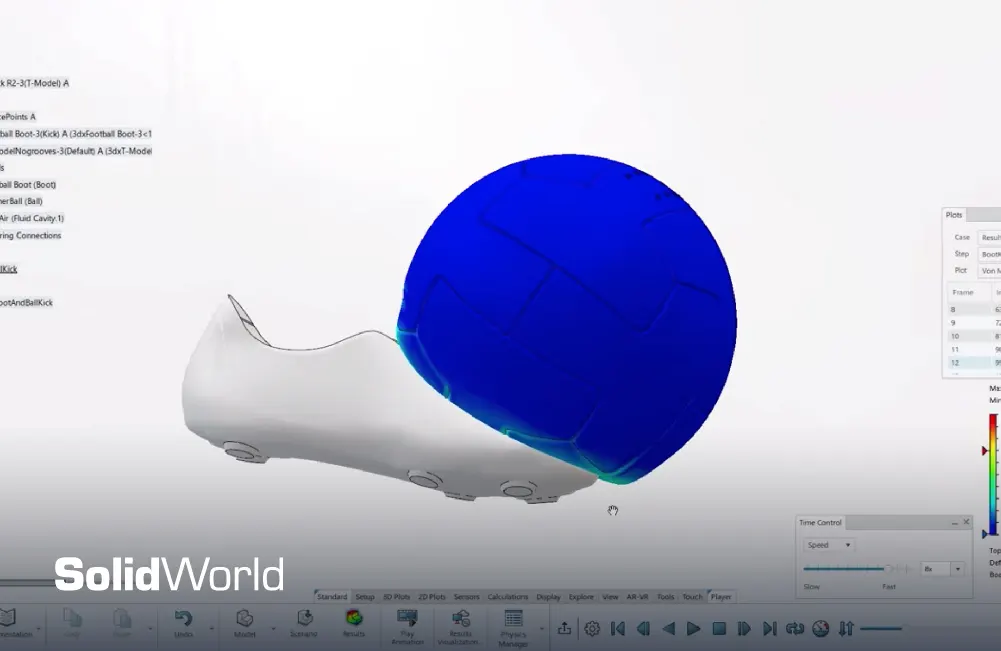1001x651 pixels.
Task: Open the Results icon in toolbar
Action: point(354,618)
